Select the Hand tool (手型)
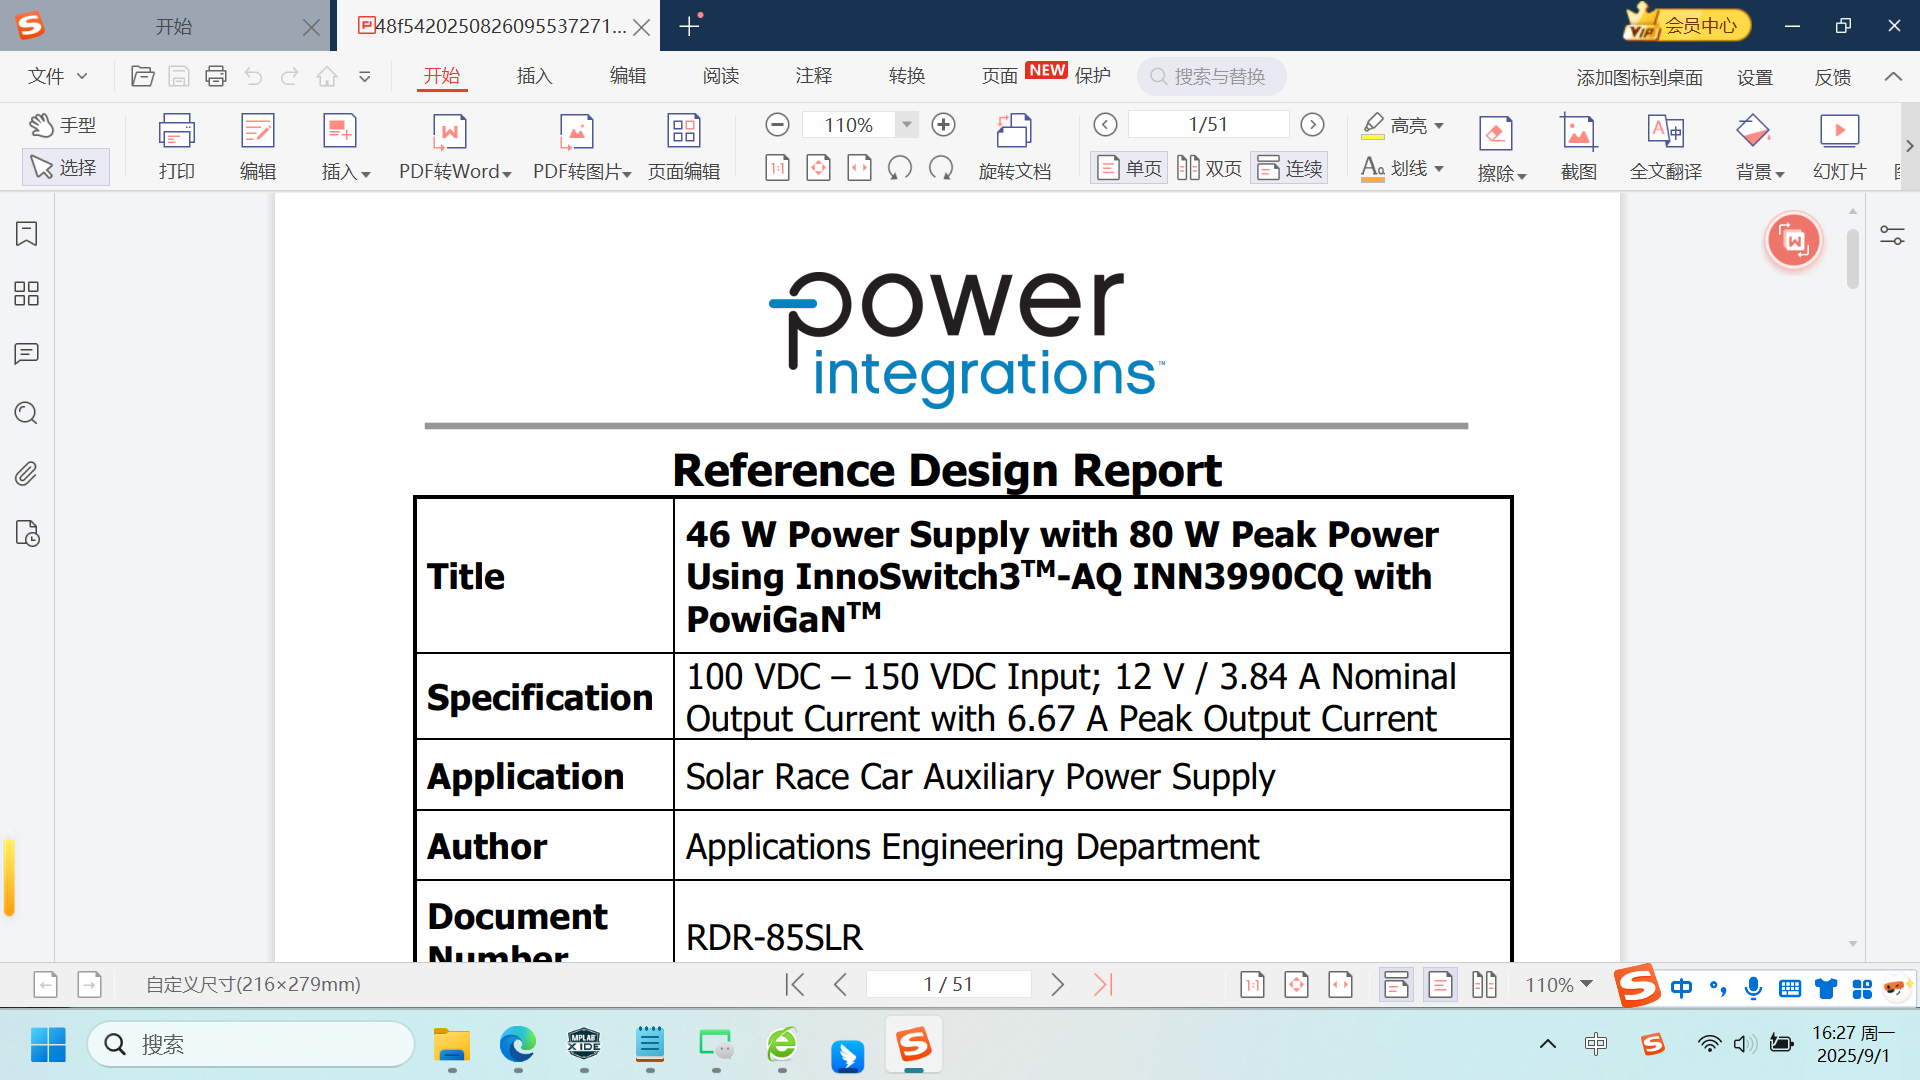Image resolution: width=1920 pixels, height=1080 pixels. click(x=63, y=125)
